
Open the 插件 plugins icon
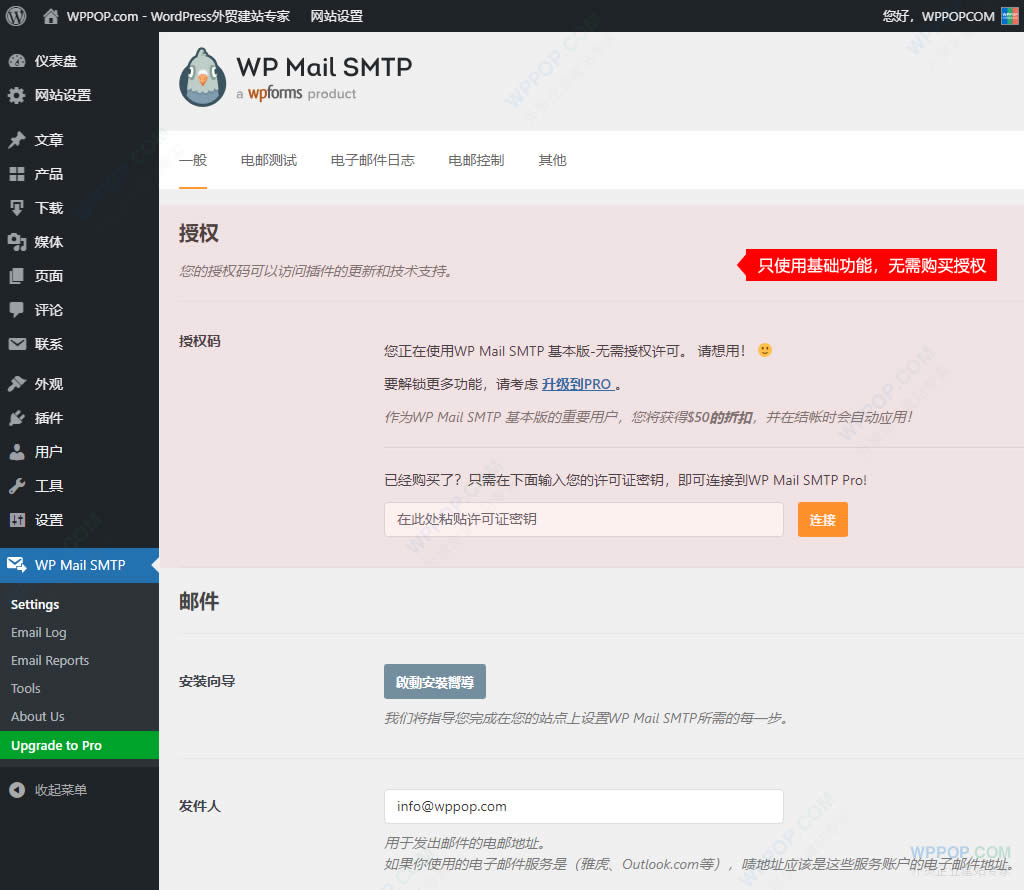17,418
